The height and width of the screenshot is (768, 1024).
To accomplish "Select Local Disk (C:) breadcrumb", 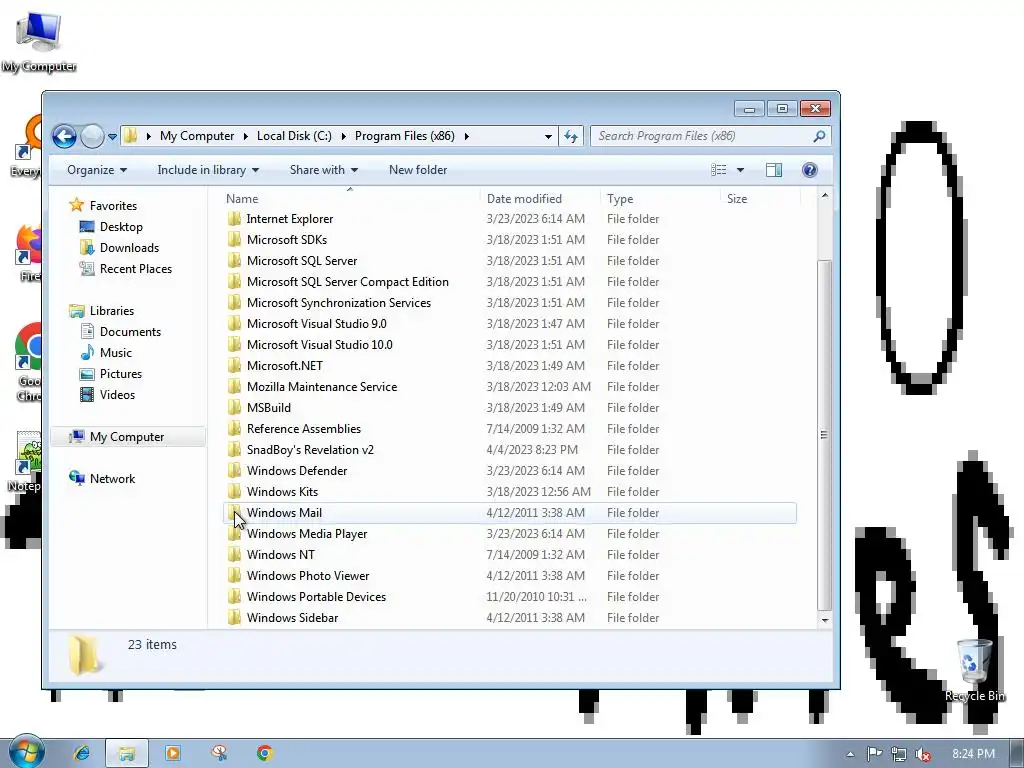I will [294, 136].
